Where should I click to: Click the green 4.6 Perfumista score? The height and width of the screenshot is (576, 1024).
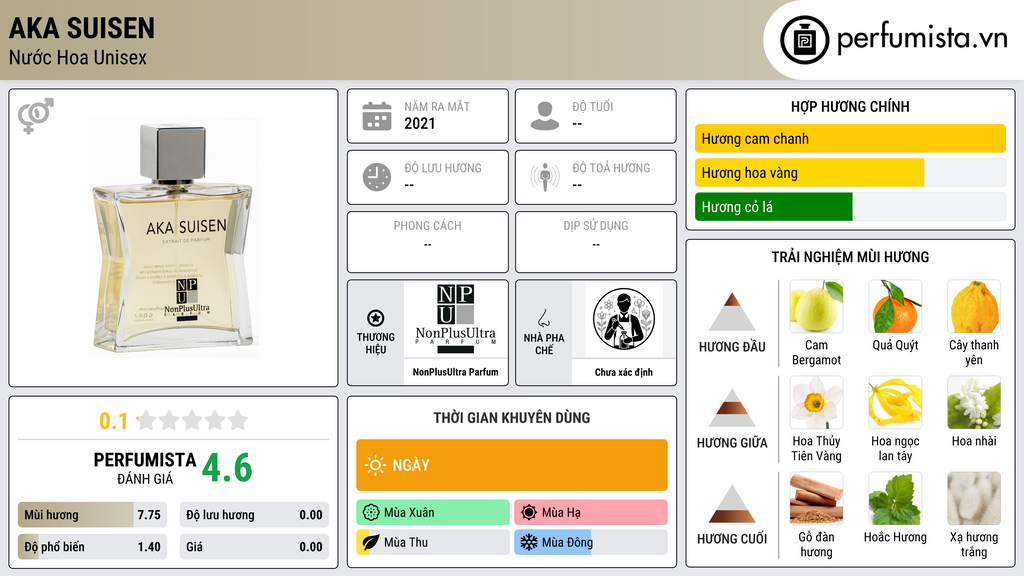pos(227,468)
